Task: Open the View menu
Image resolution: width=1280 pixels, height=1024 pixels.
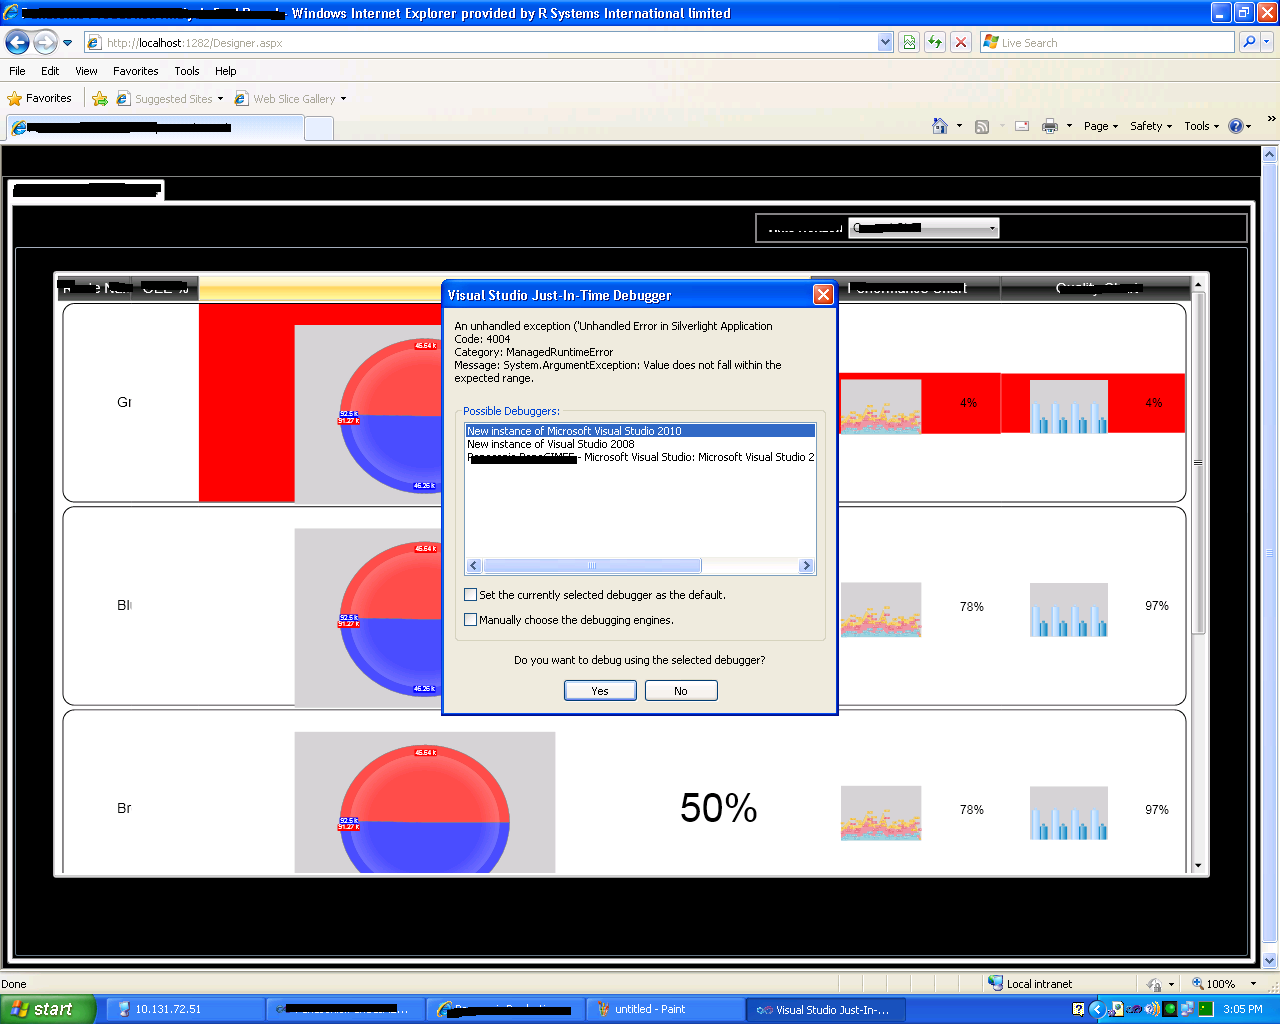Action: coord(86,71)
